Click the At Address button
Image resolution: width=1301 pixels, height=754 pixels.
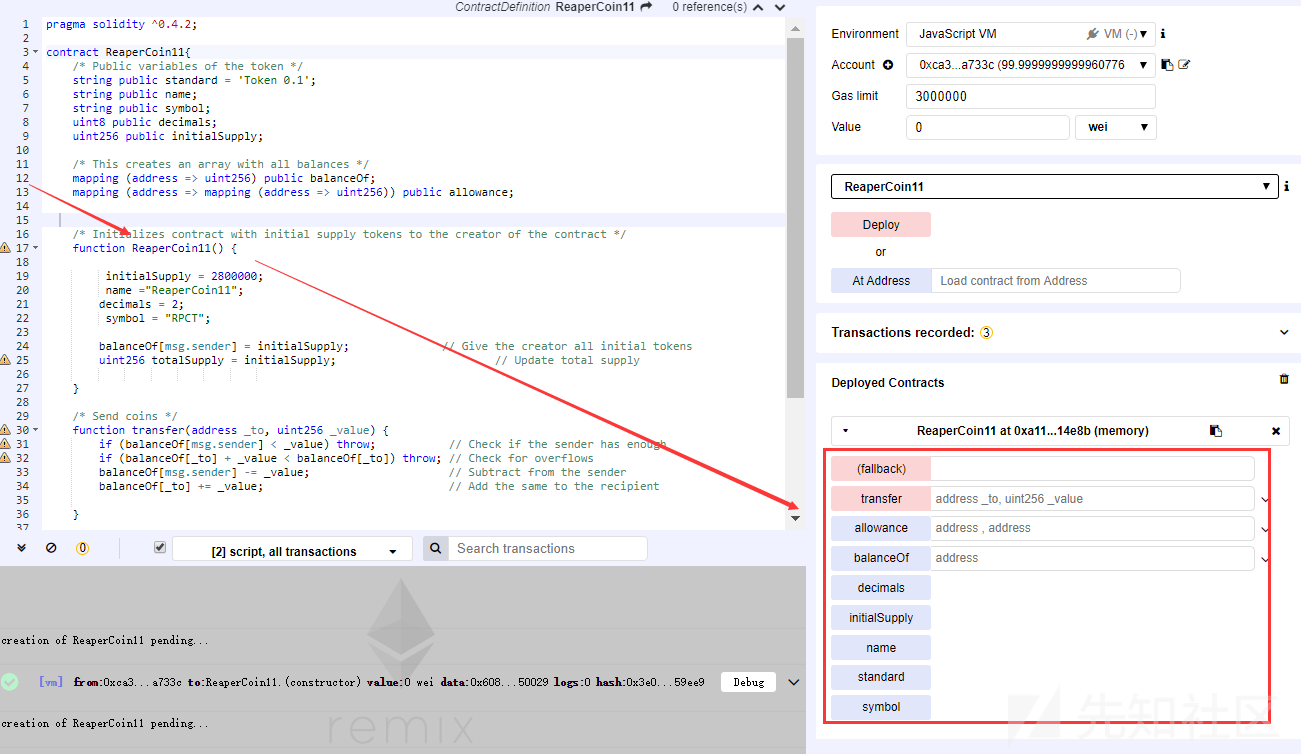(x=880, y=281)
